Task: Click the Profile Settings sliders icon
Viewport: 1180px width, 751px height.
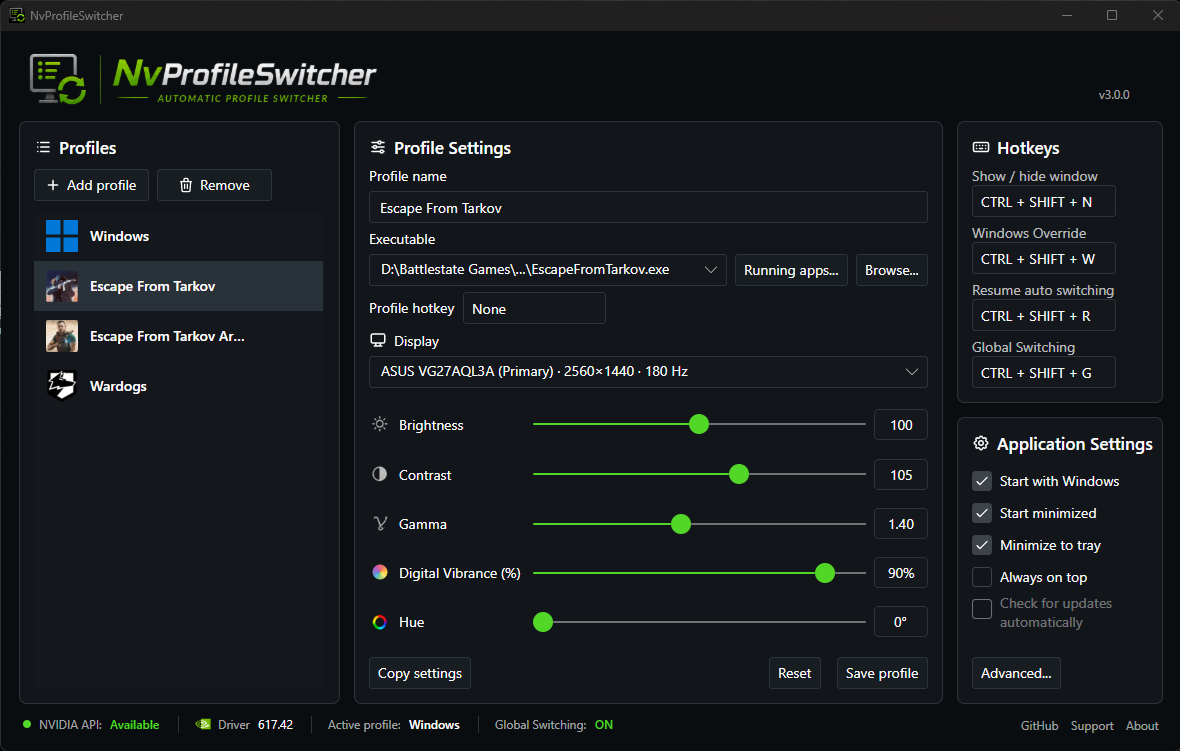Action: pos(378,147)
